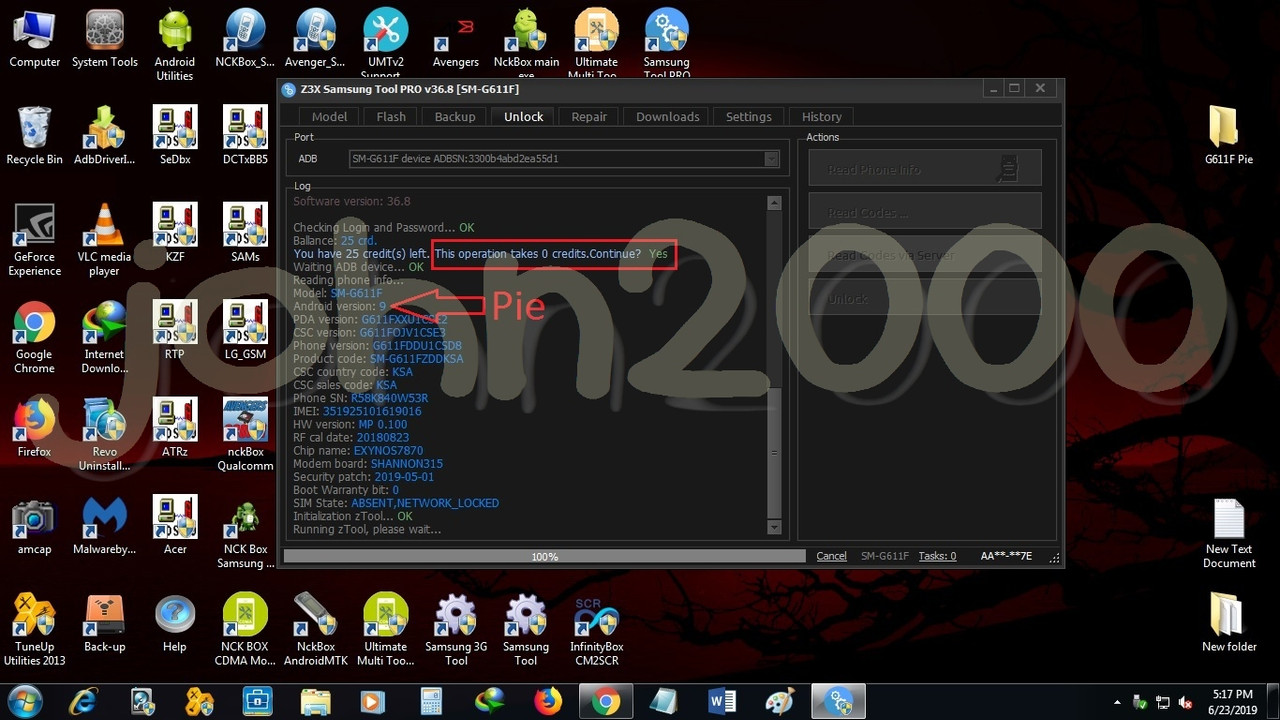Launch the VLC media player shortcut
The height and width of the screenshot is (720, 1280).
[104, 240]
